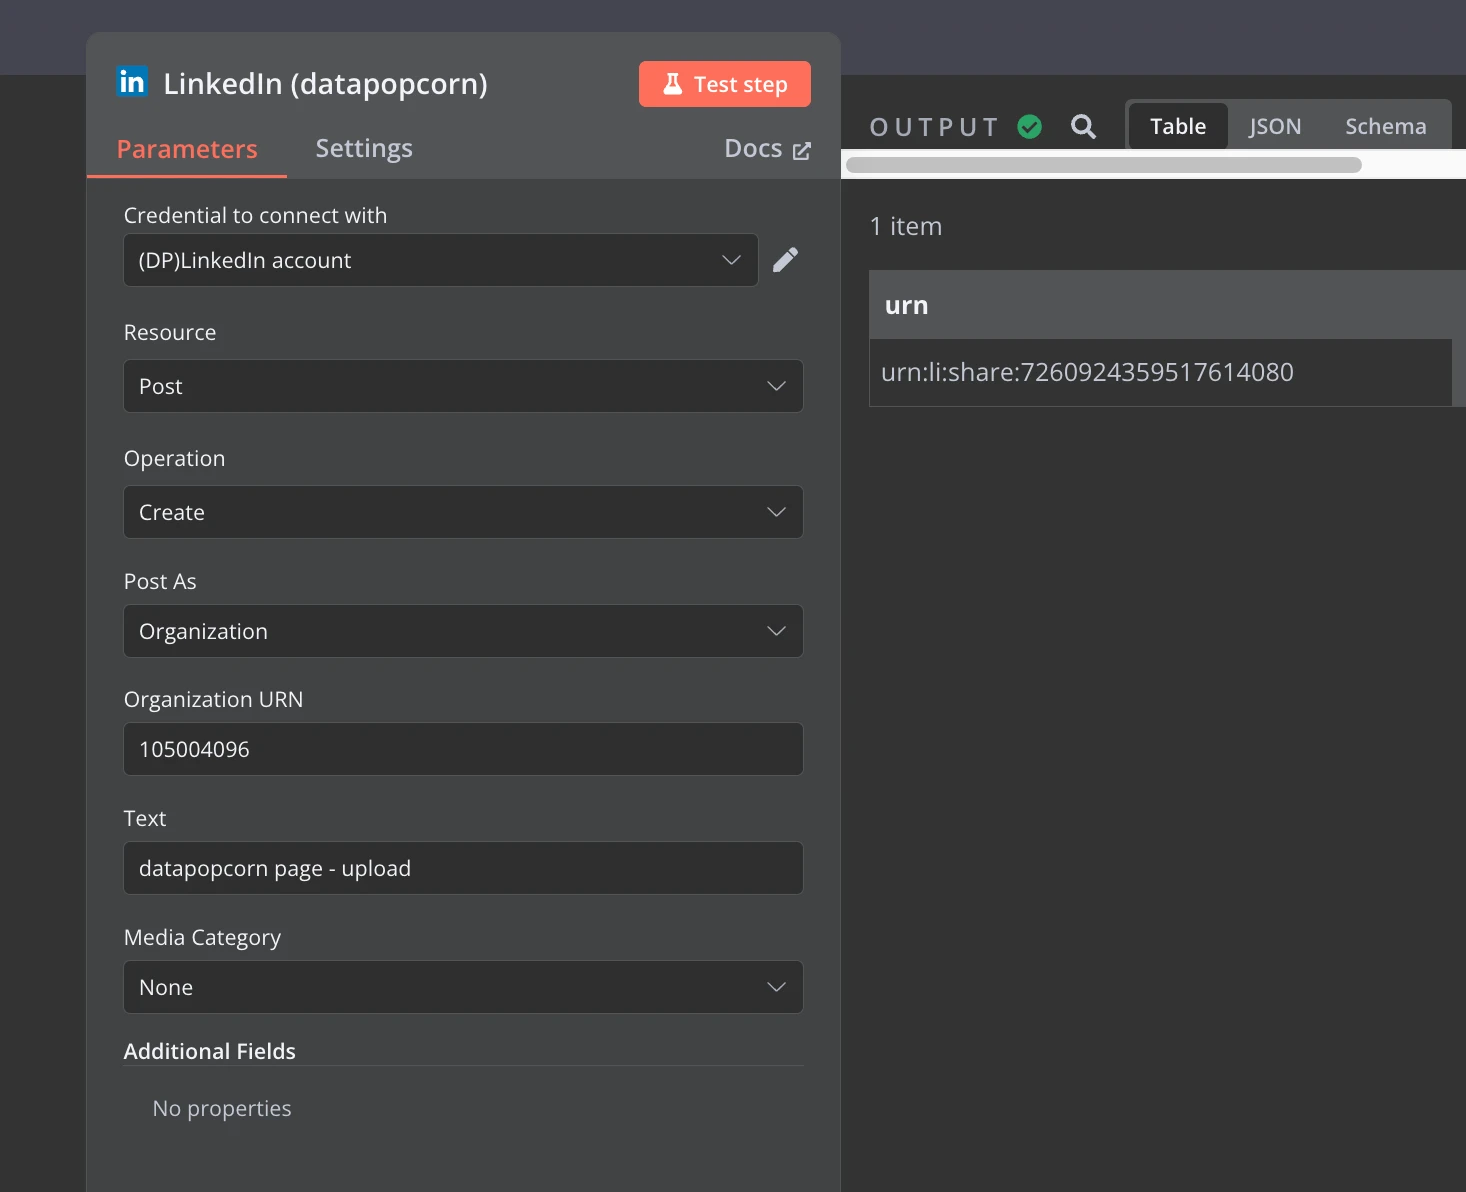Switch to the Settings tab

364,149
